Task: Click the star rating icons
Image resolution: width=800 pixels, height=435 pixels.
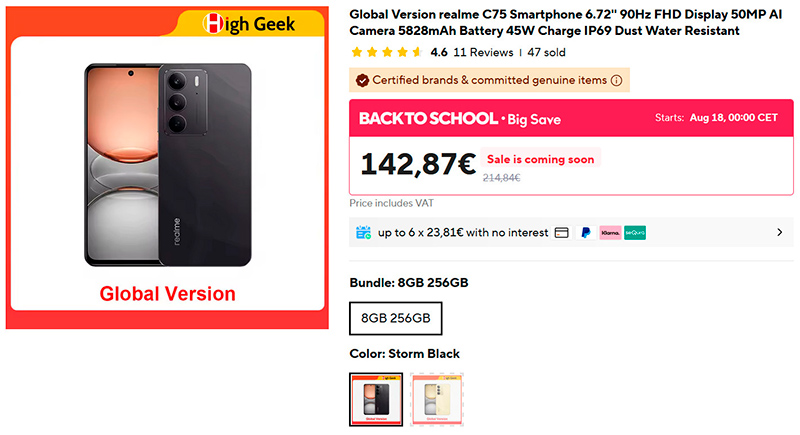Action: pos(387,52)
